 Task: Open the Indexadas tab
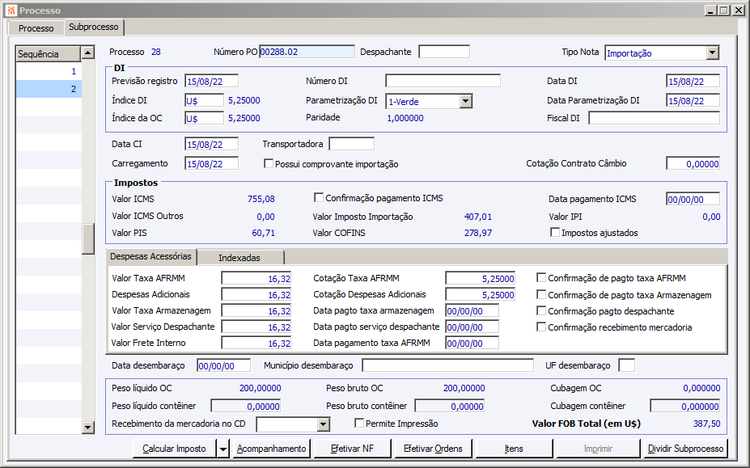[x=240, y=258]
